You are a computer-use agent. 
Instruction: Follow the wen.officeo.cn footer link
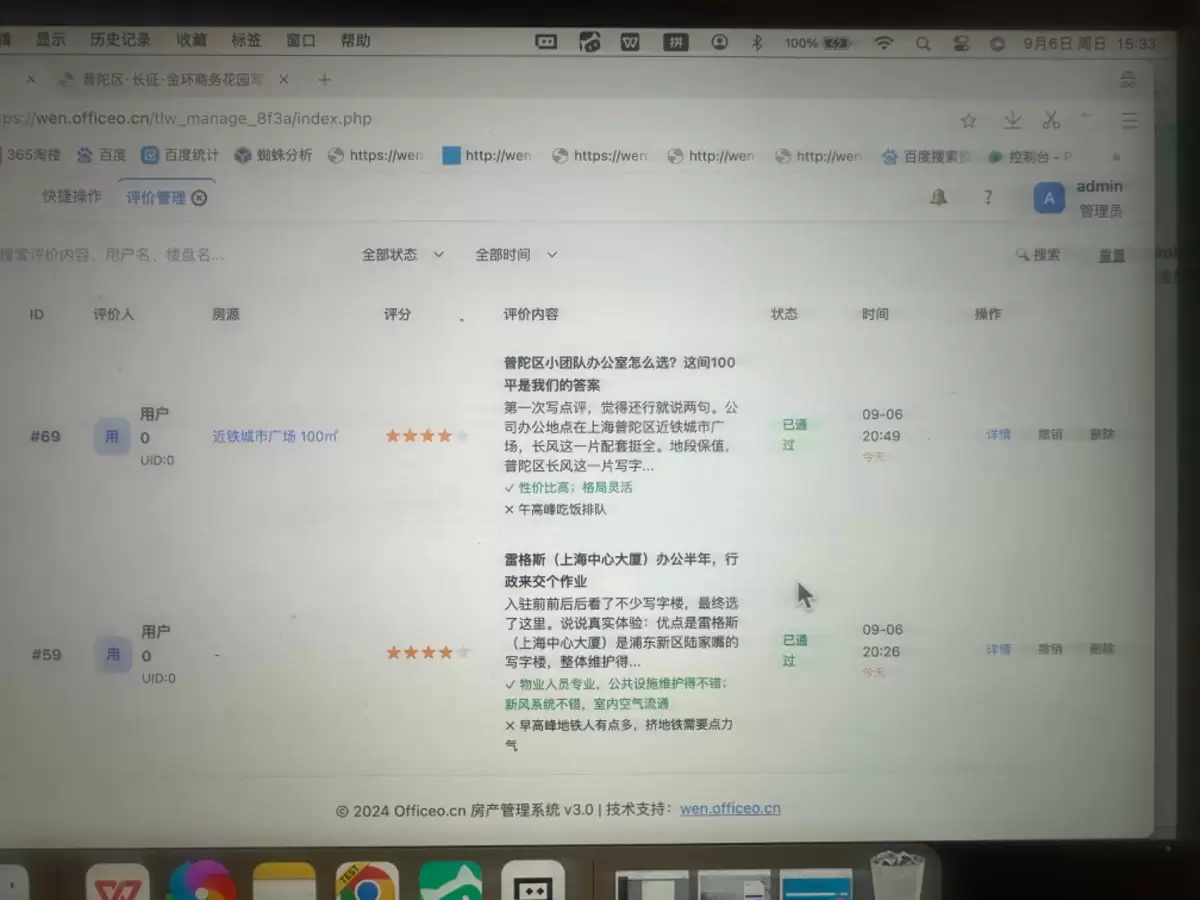pos(730,809)
